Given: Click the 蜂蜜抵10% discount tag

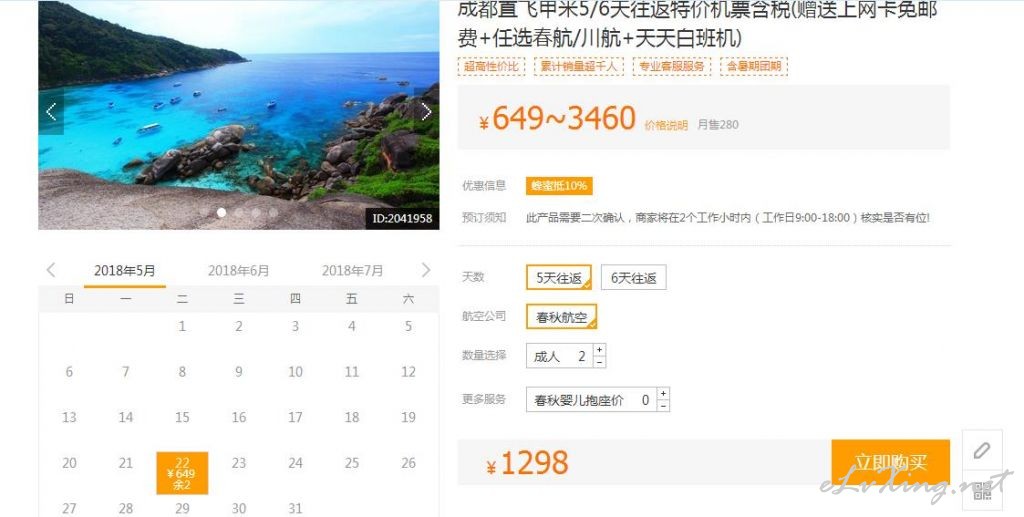Looking at the screenshot, I should pos(559,186).
